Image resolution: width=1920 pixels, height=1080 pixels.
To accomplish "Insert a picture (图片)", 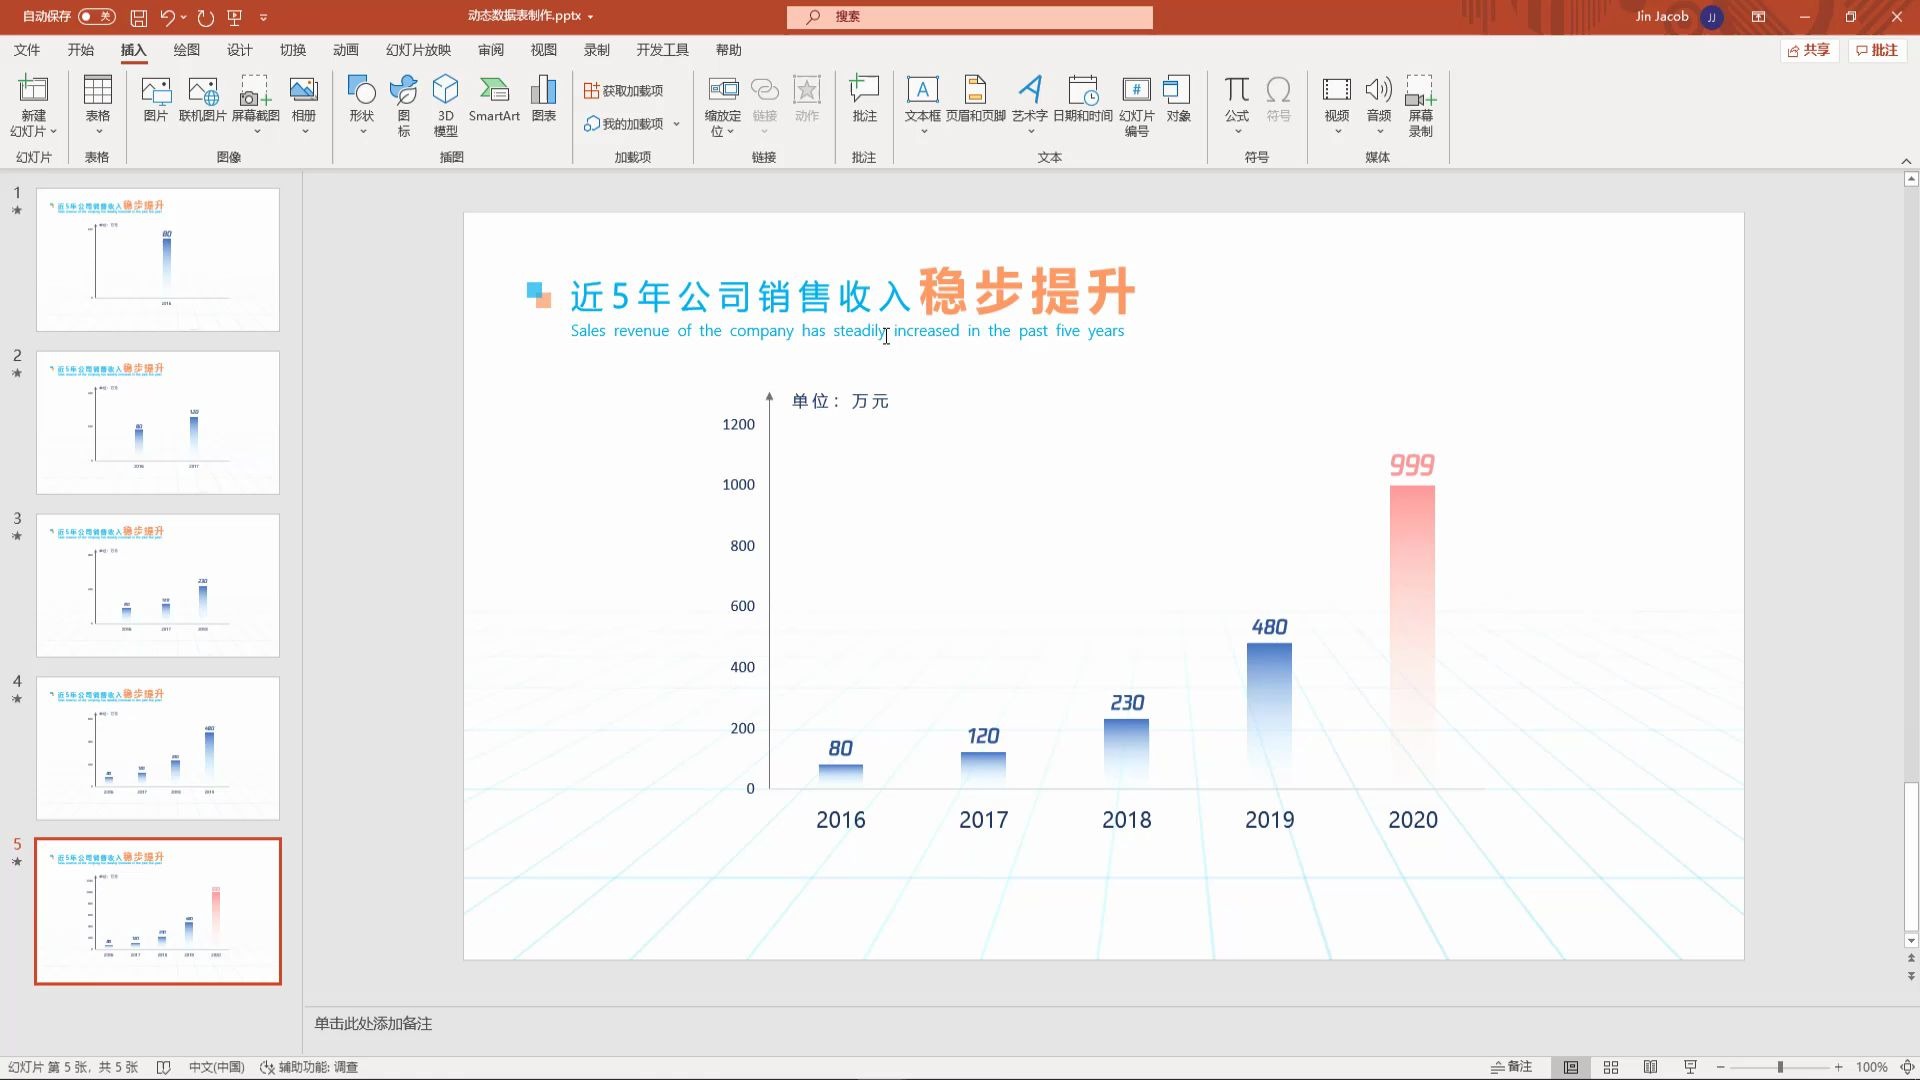I will click(156, 100).
